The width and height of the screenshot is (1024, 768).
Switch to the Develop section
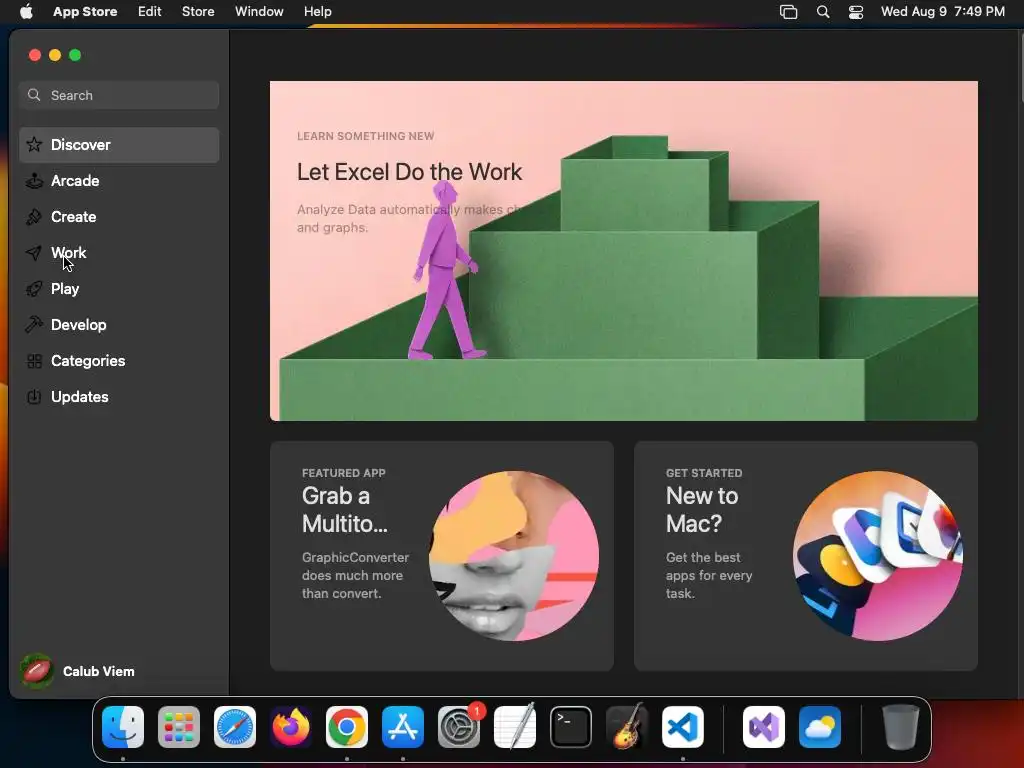coord(119,325)
